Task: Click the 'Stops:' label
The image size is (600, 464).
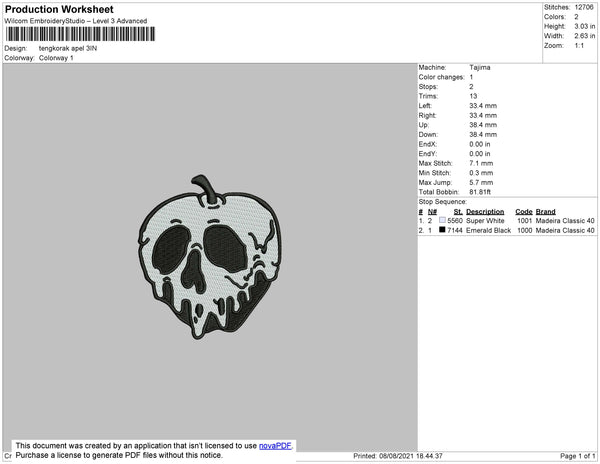Action: point(428,86)
